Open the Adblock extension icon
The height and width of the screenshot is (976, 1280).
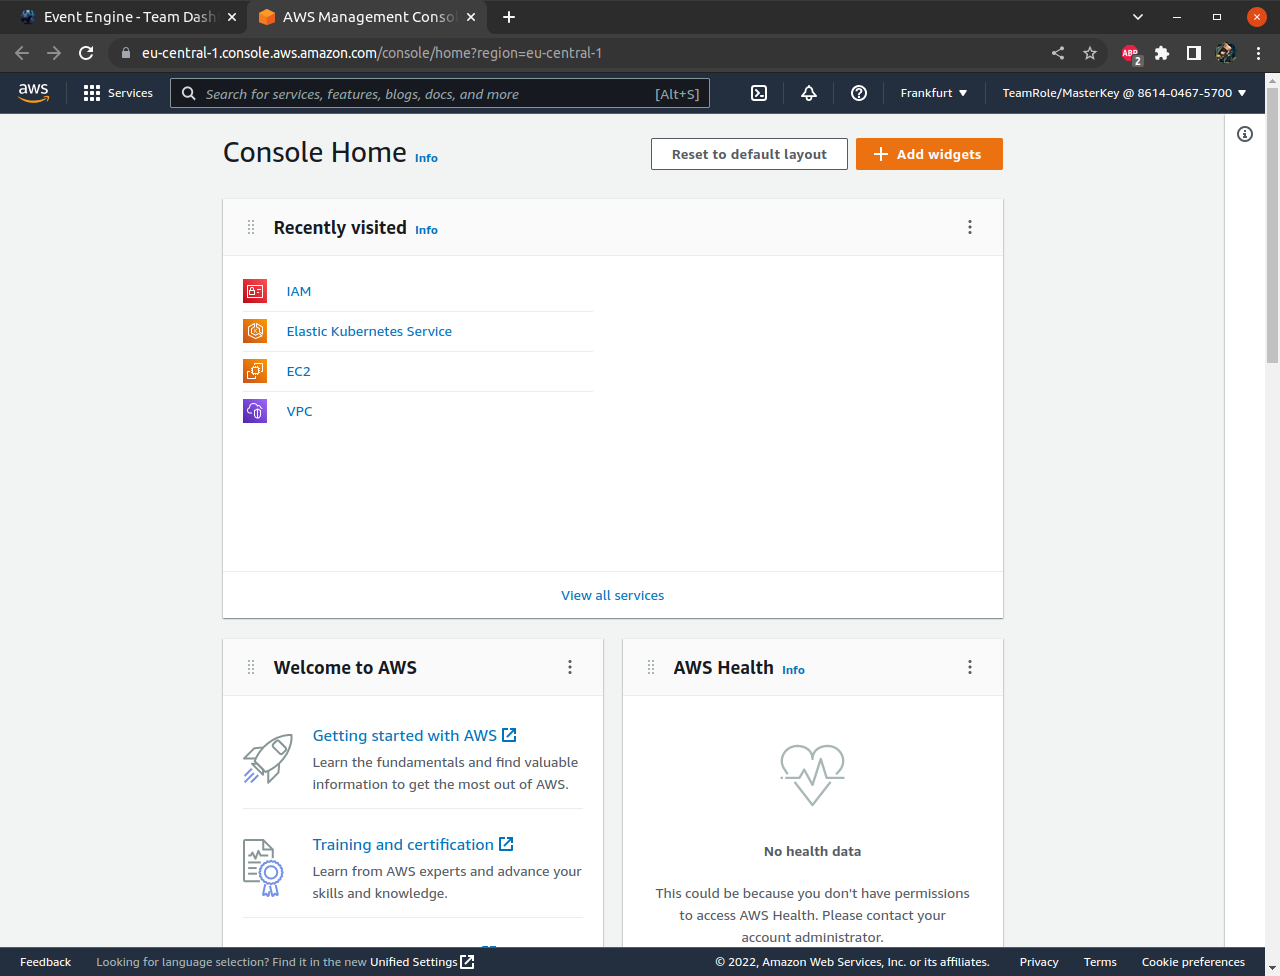1130,54
